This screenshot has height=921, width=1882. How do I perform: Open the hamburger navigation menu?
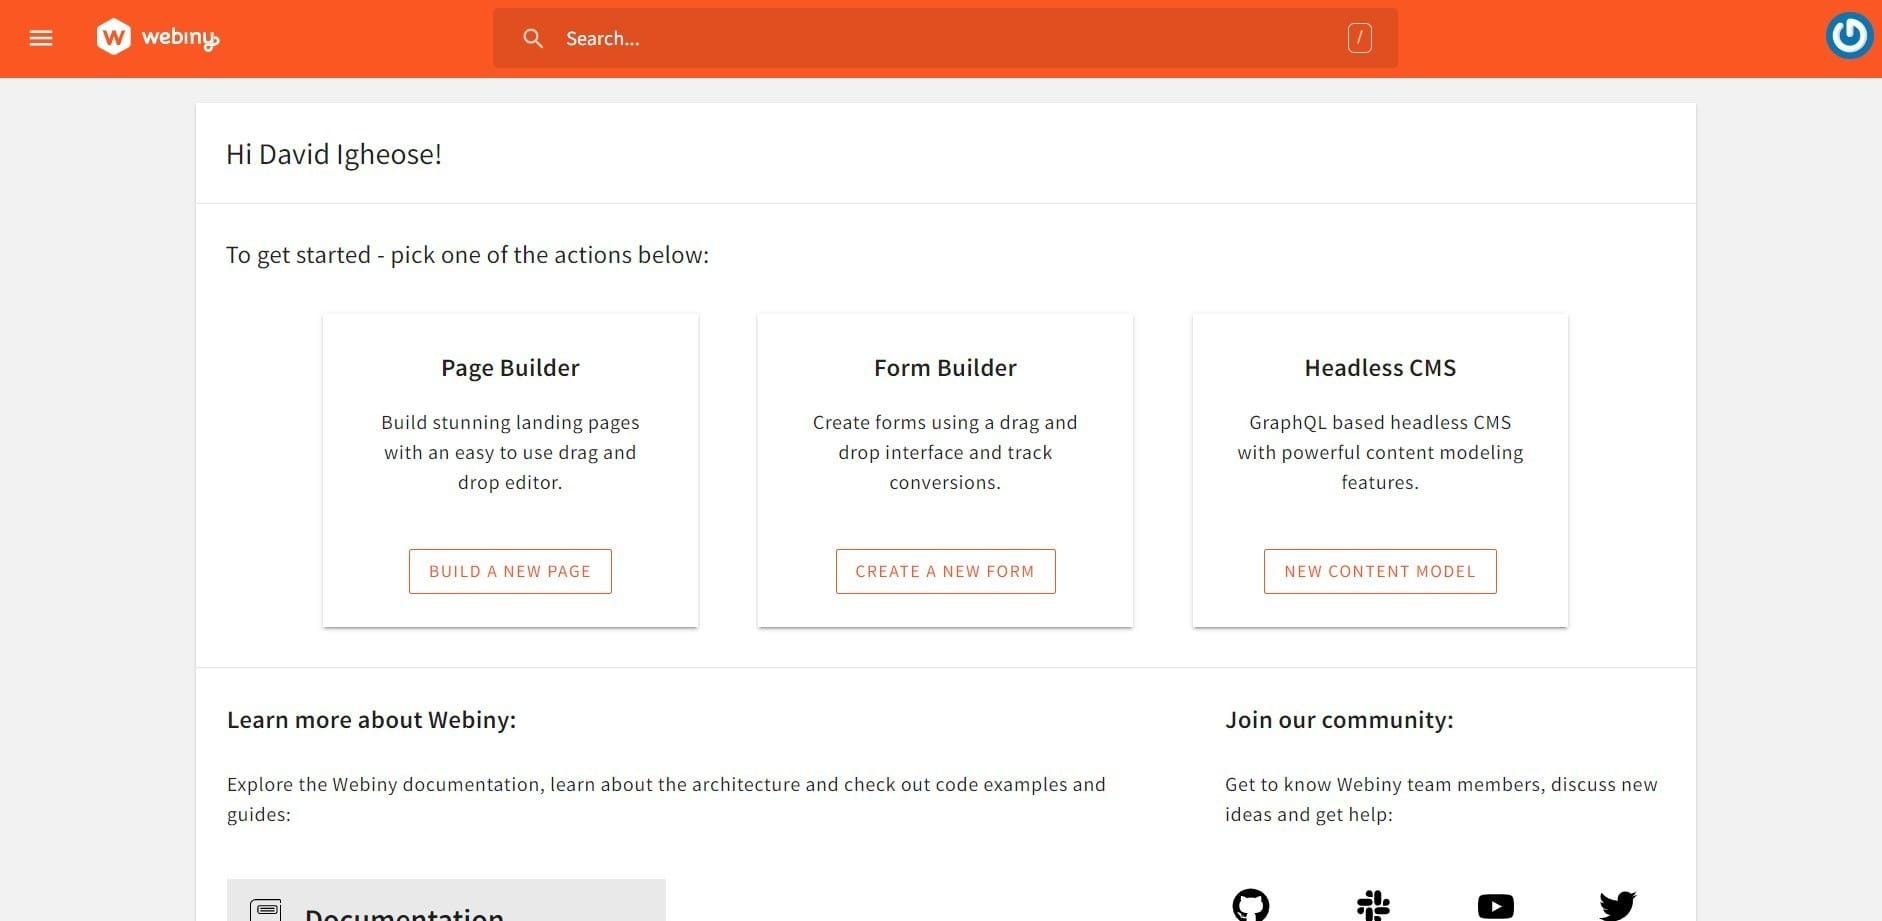41,38
